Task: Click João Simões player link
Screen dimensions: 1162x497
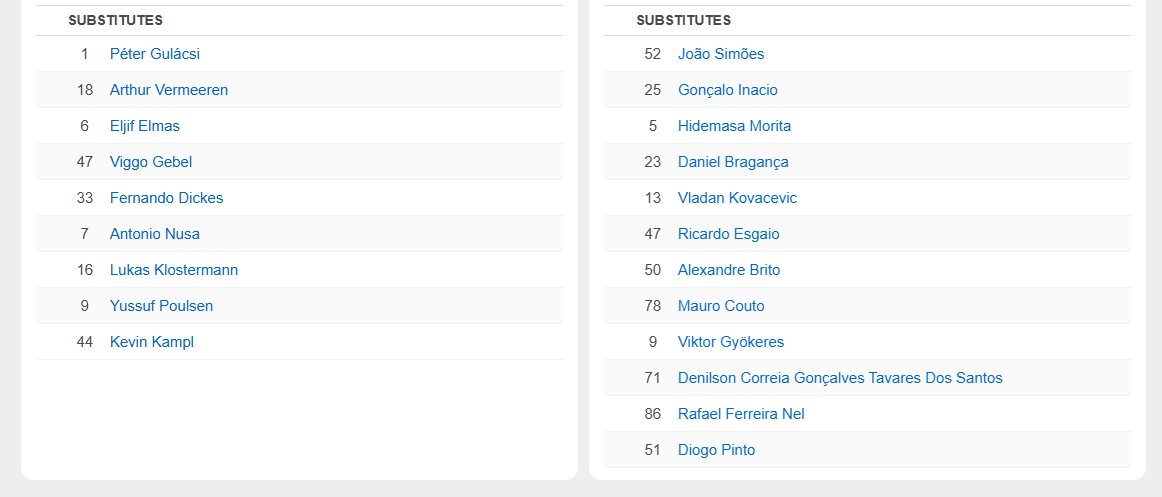Action: tap(721, 54)
